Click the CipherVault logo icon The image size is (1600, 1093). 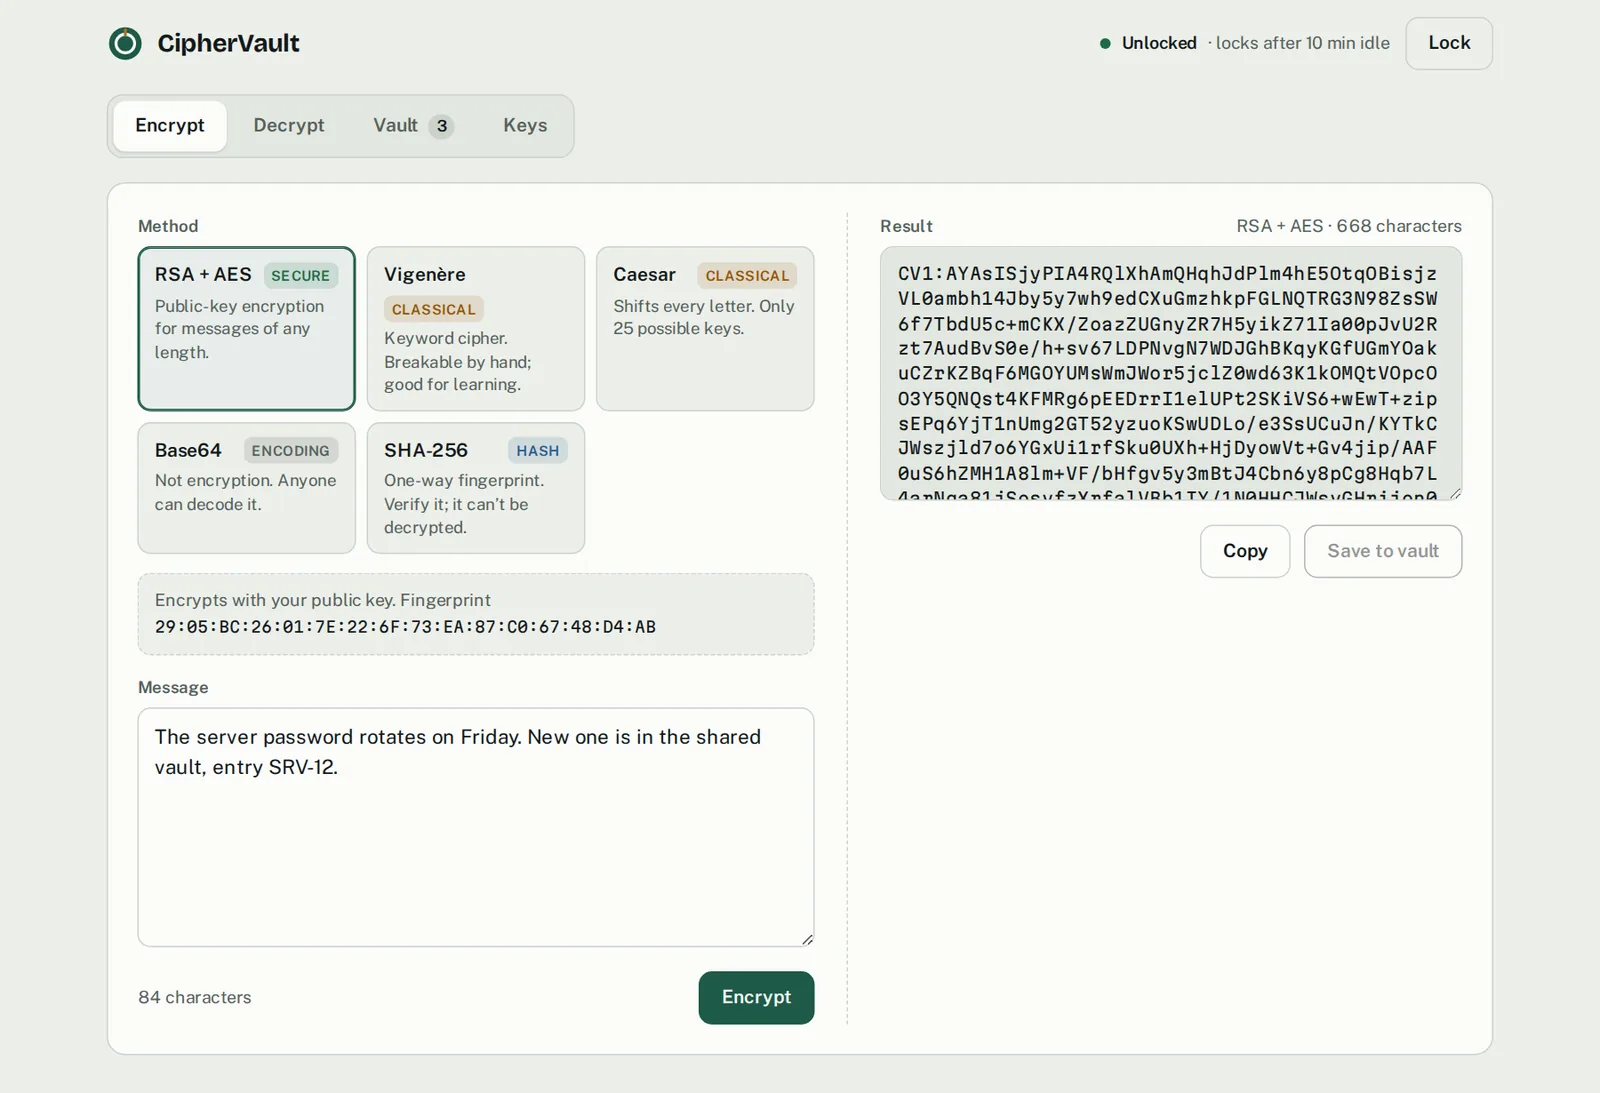coord(125,43)
